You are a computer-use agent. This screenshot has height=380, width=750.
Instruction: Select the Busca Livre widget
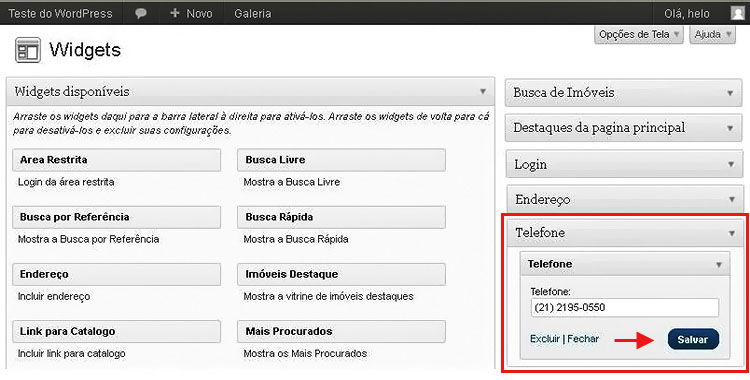342,160
